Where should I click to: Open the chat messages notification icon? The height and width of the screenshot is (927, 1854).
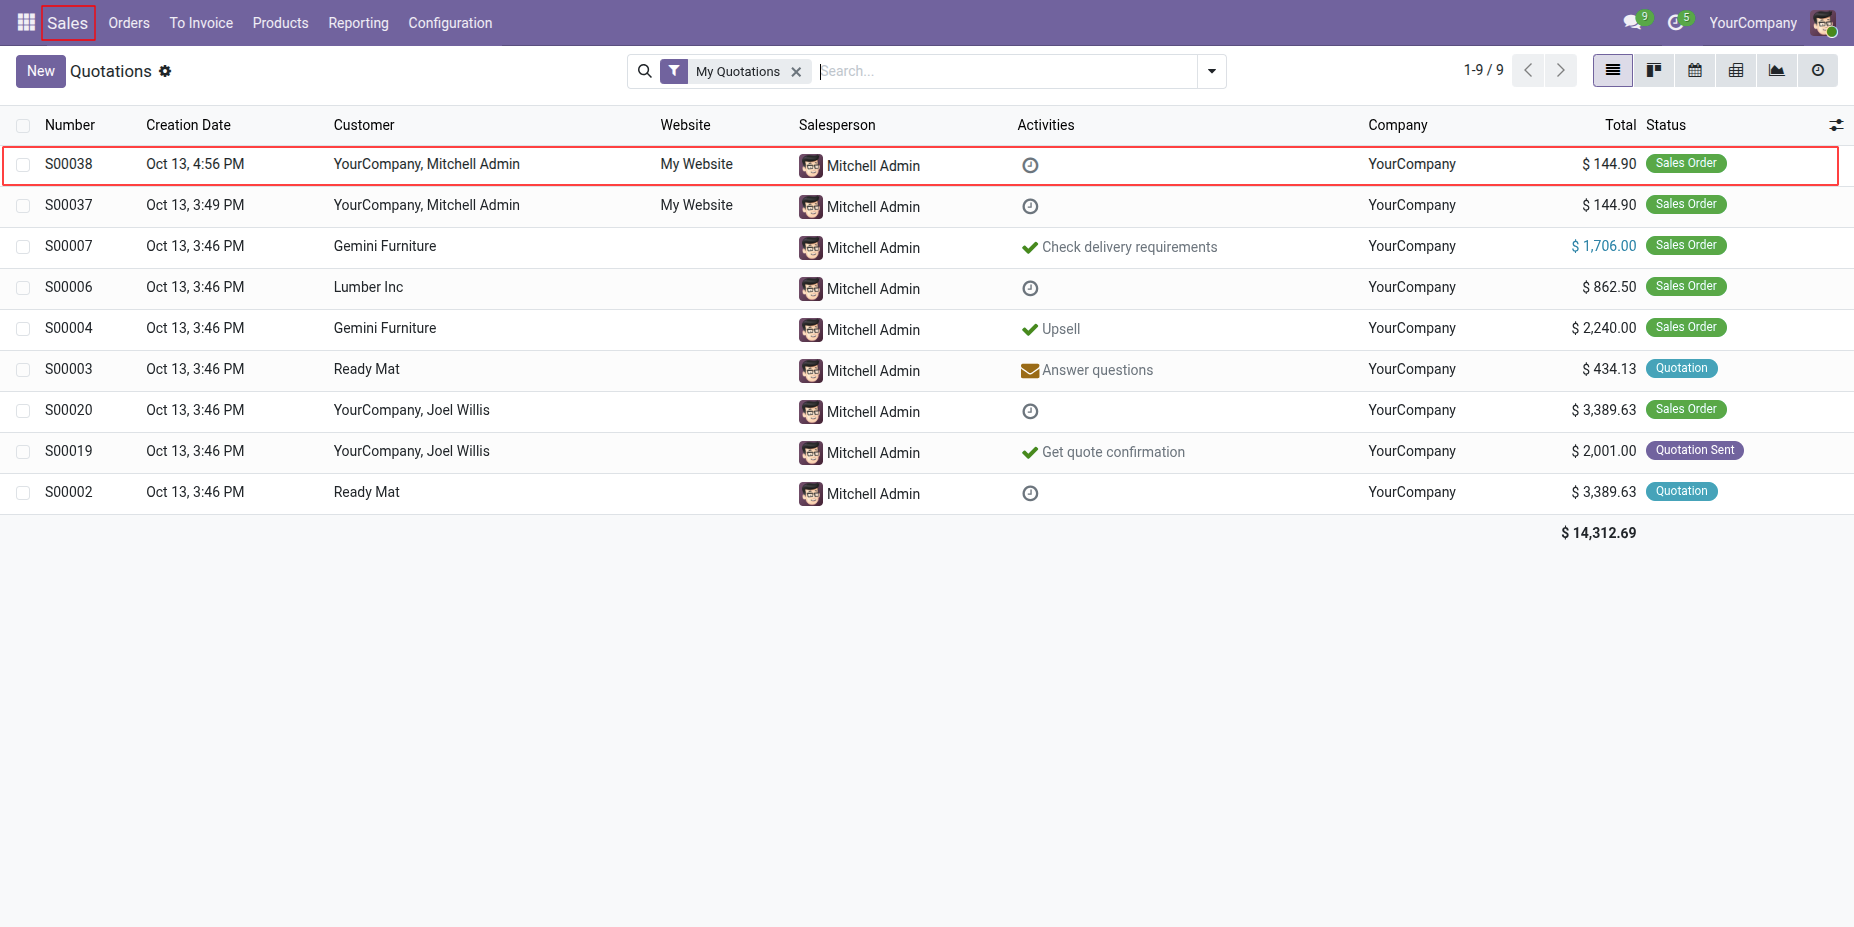[1633, 22]
